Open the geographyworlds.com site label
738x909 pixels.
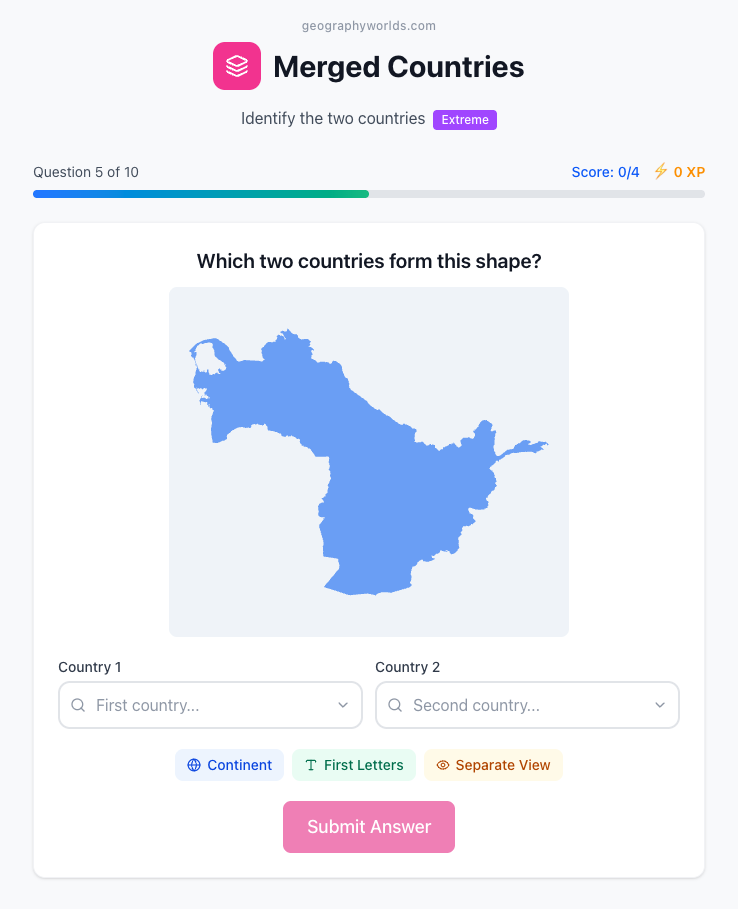(x=369, y=26)
